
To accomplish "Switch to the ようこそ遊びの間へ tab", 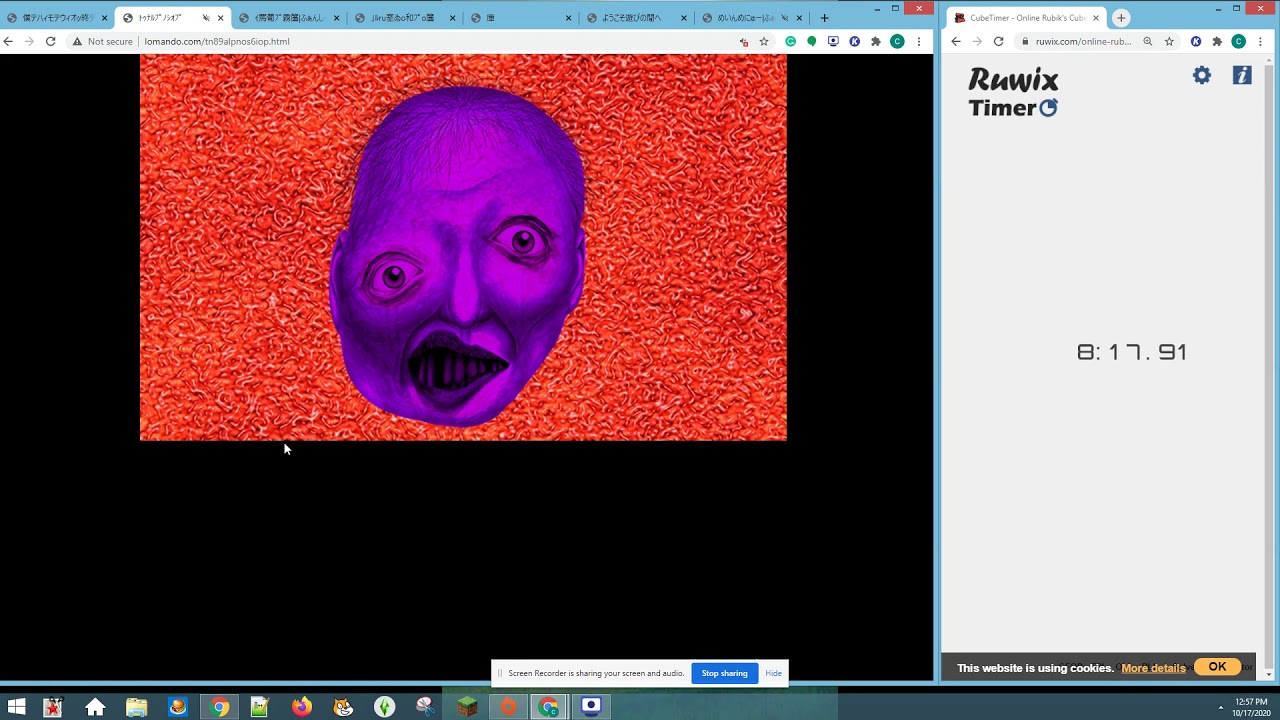I will (x=637, y=18).
